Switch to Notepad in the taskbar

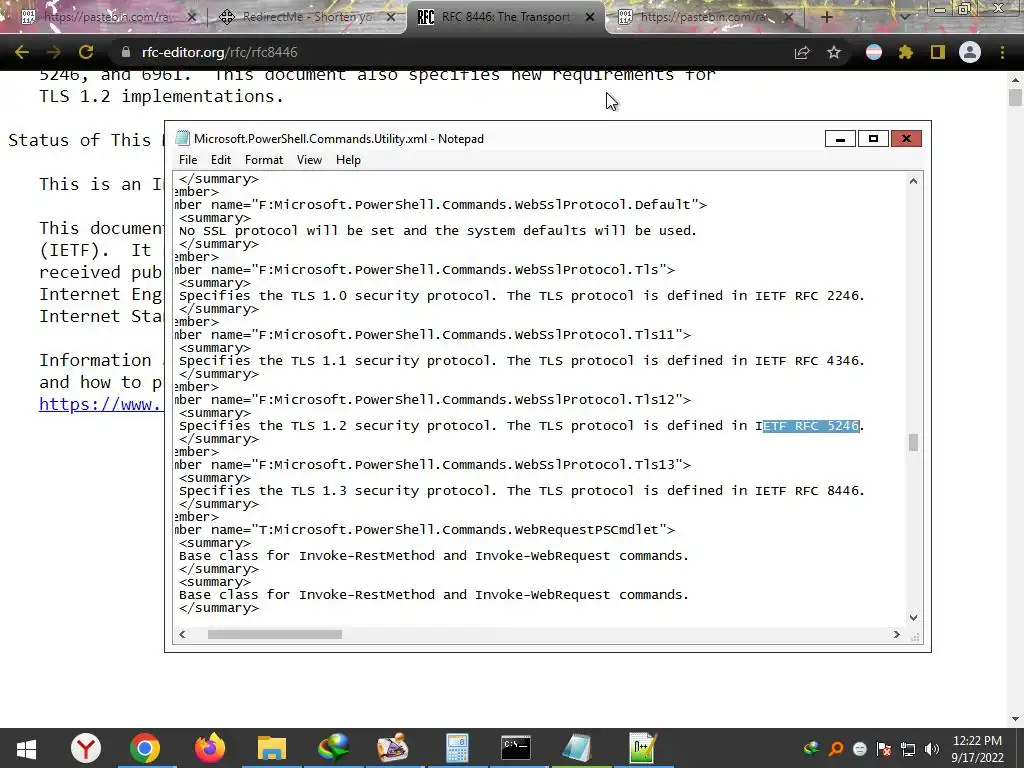click(x=577, y=748)
